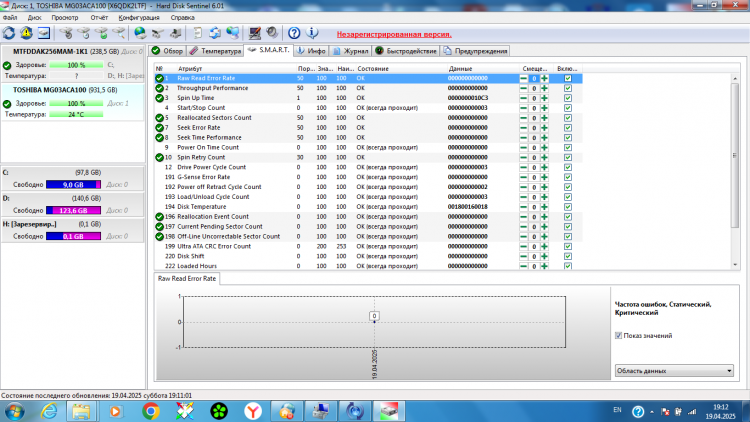Screen dimensions: 750x422
Task: Toggle enable checkbox for Spin Up Time
Action: tap(568, 98)
